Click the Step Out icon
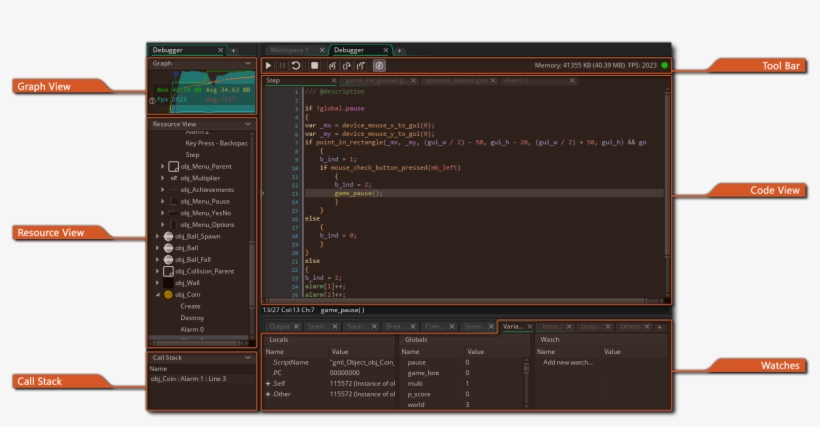 (360, 65)
